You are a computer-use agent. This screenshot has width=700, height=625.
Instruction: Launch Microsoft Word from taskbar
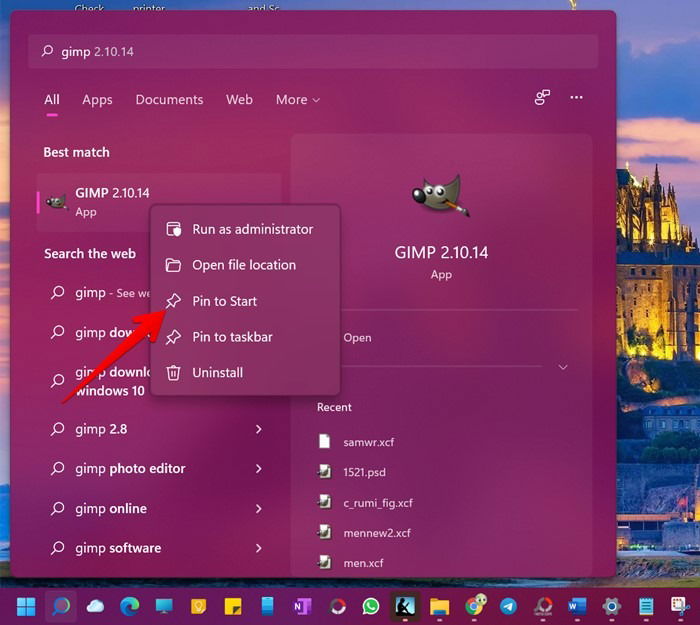[577, 606]
